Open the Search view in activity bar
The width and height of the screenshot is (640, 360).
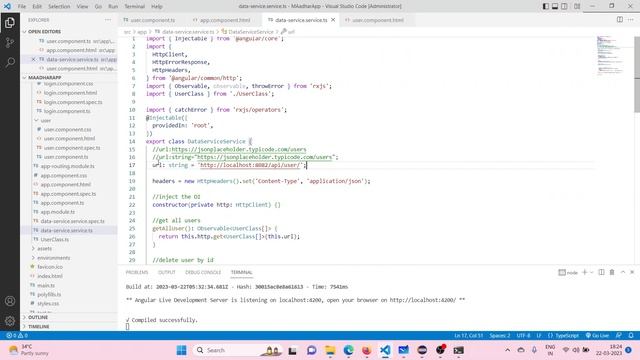(x=10, y=62)
